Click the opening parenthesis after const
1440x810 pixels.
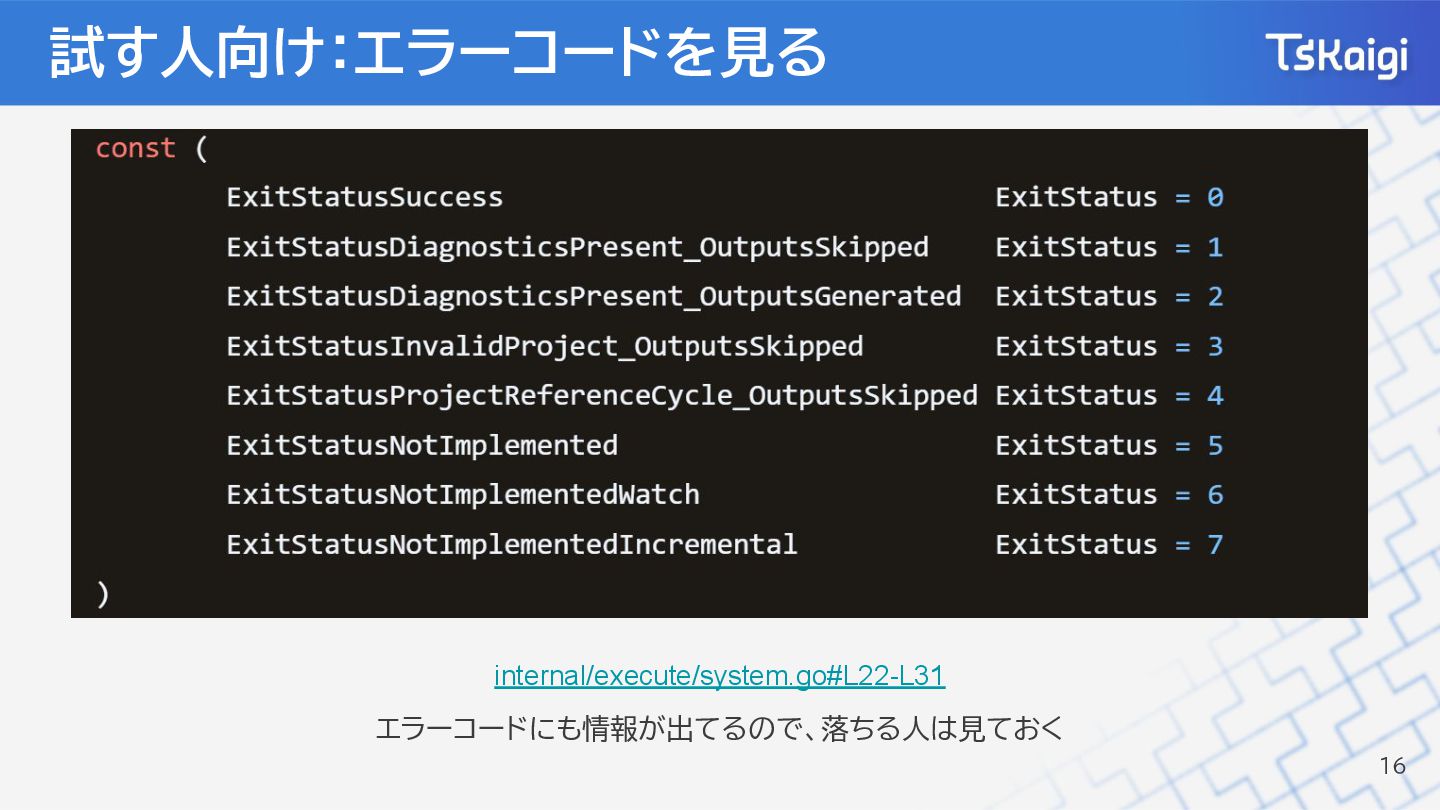(x=201, y=149)
